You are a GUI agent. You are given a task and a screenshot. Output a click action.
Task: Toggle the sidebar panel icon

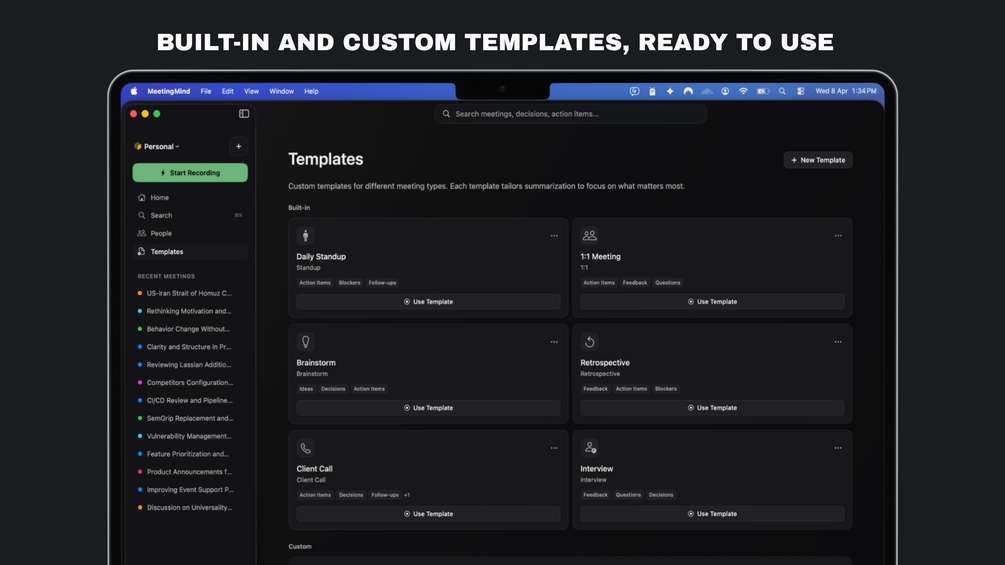click(244, 113)
